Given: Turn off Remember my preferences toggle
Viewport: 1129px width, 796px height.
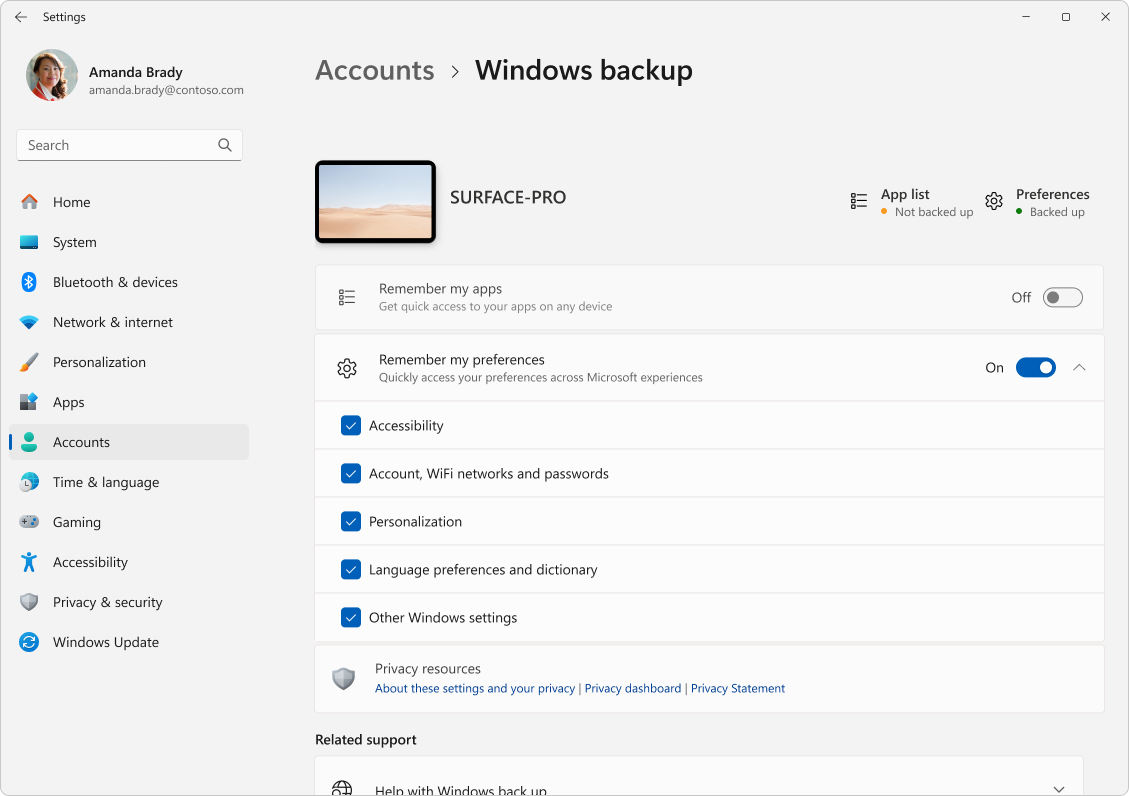Looking at the screenshot, I should [x=1035, y=368].
